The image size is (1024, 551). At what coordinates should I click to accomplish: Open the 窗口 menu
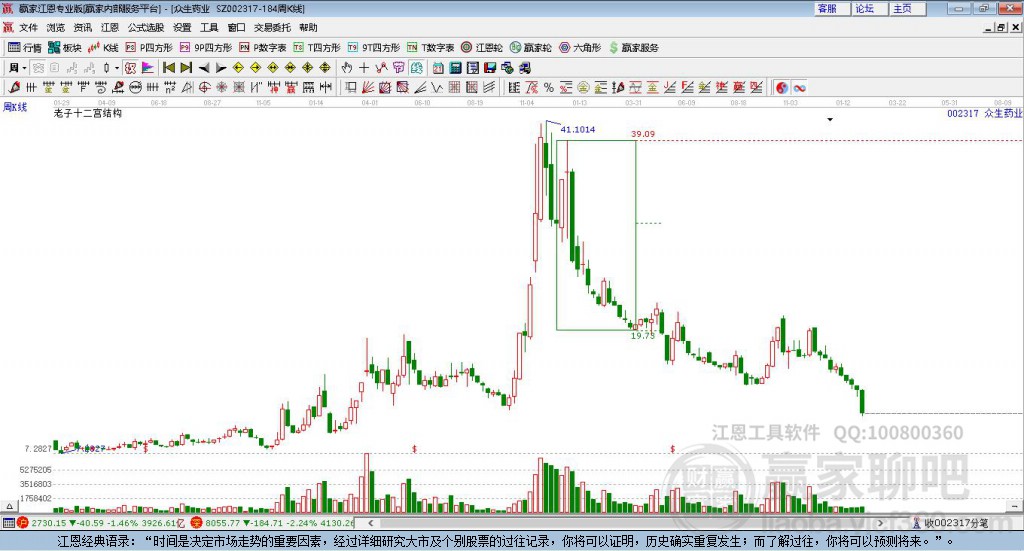click(236, 27)
